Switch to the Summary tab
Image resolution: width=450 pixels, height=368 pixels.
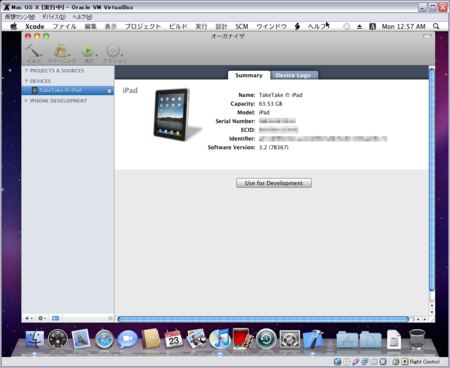[249, 75]
